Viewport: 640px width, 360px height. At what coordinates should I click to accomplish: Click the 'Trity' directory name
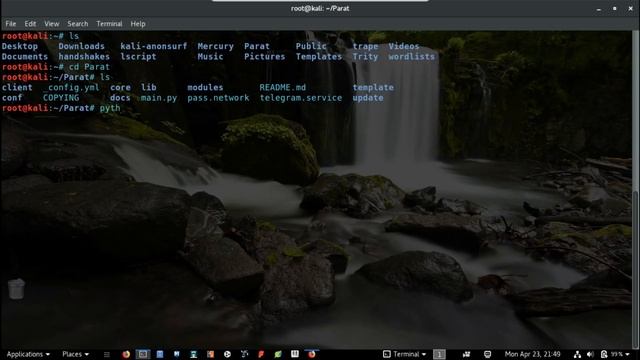(365, 57)
